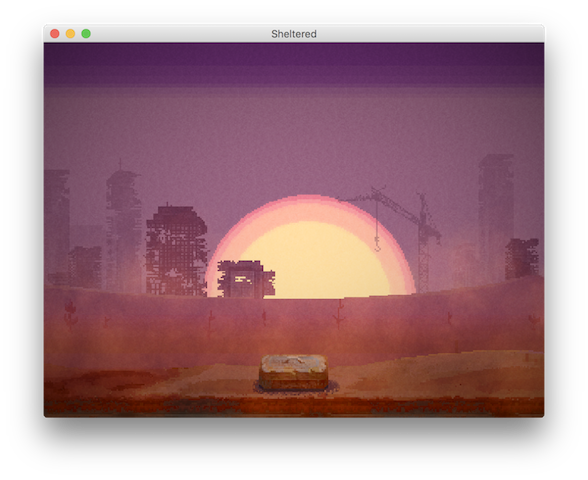The width and height of the screenshot is (588, 480).
Task: Maximize the window with the green button
Action: click(86, 34)
